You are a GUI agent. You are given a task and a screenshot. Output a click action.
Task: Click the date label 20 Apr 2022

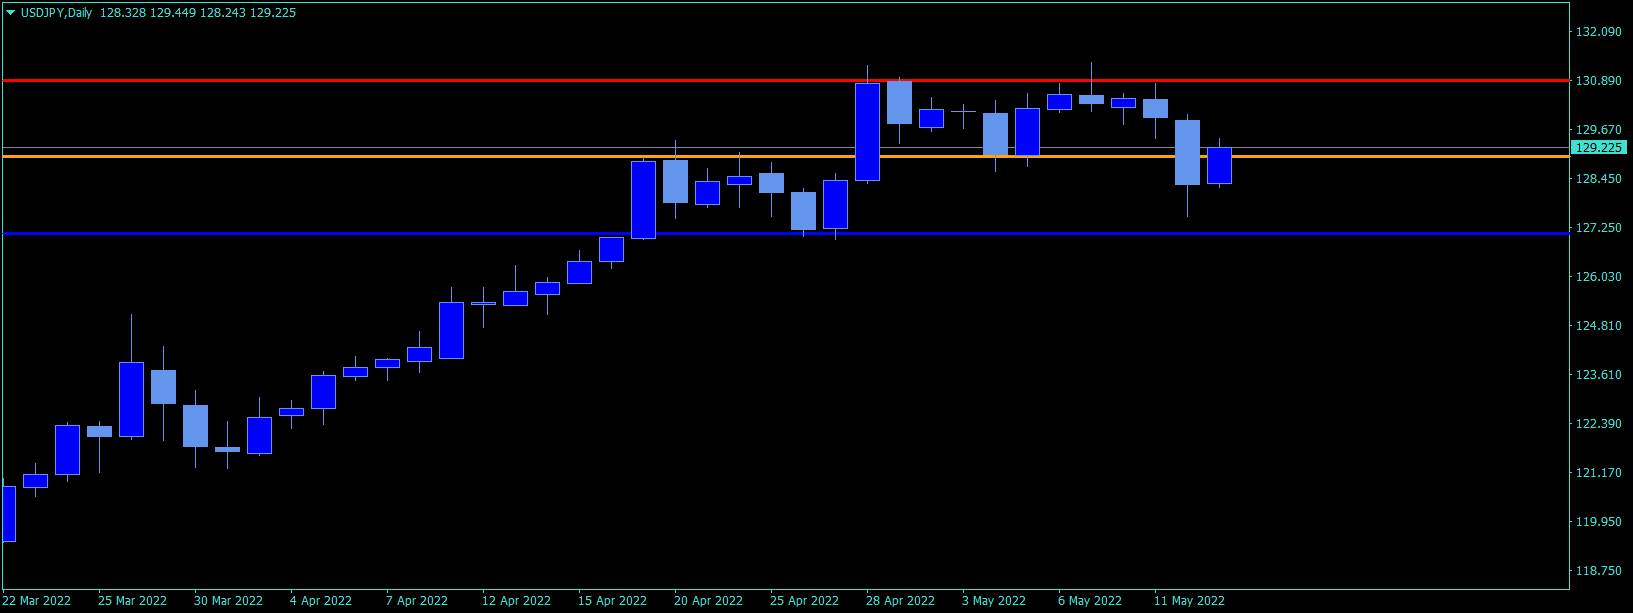tap(708, 601)
